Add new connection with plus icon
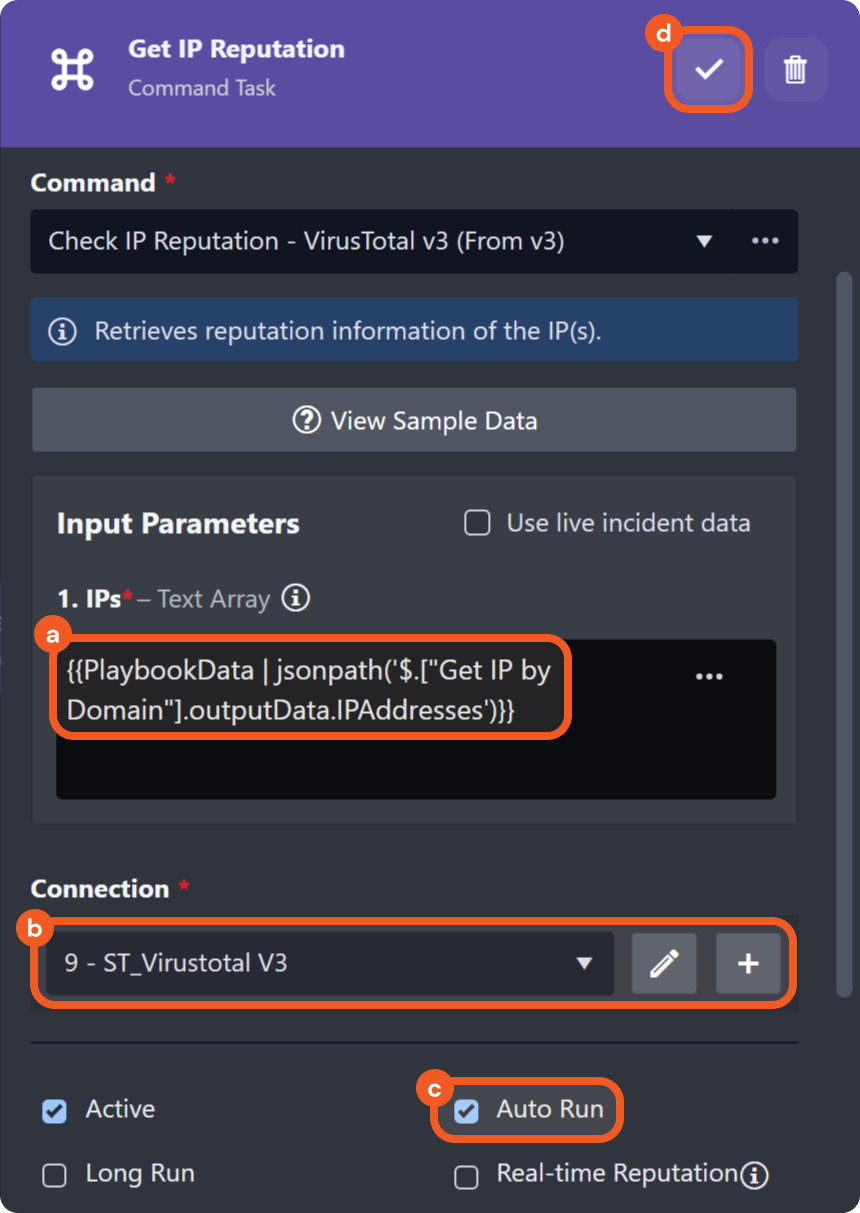Viewport: 860px width, 1213px height. 748,963
